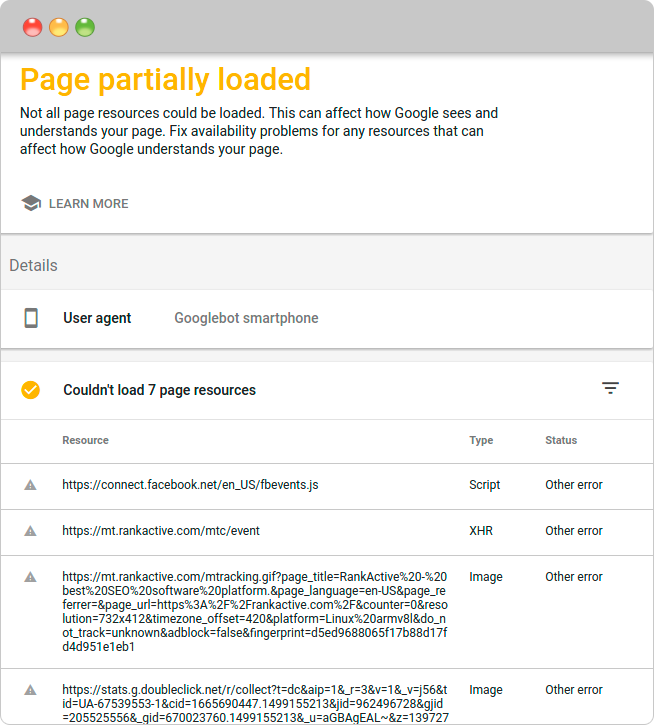The width and height of the screenshot is (654, 725).
Task: Select the stats.g.doubleclick.net resource URL
Action: 255,703
